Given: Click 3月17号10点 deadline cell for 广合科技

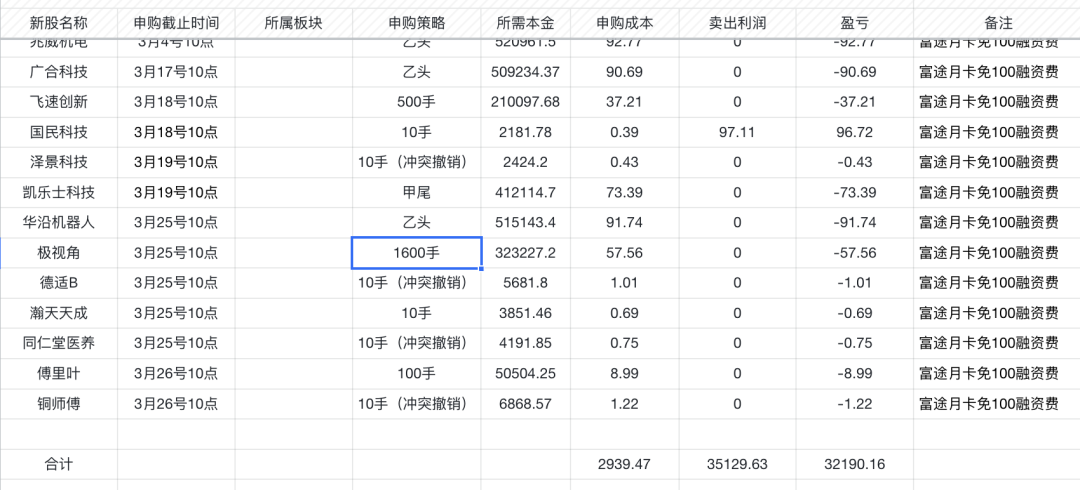Looking at the screenshot, I should [176, 72].
